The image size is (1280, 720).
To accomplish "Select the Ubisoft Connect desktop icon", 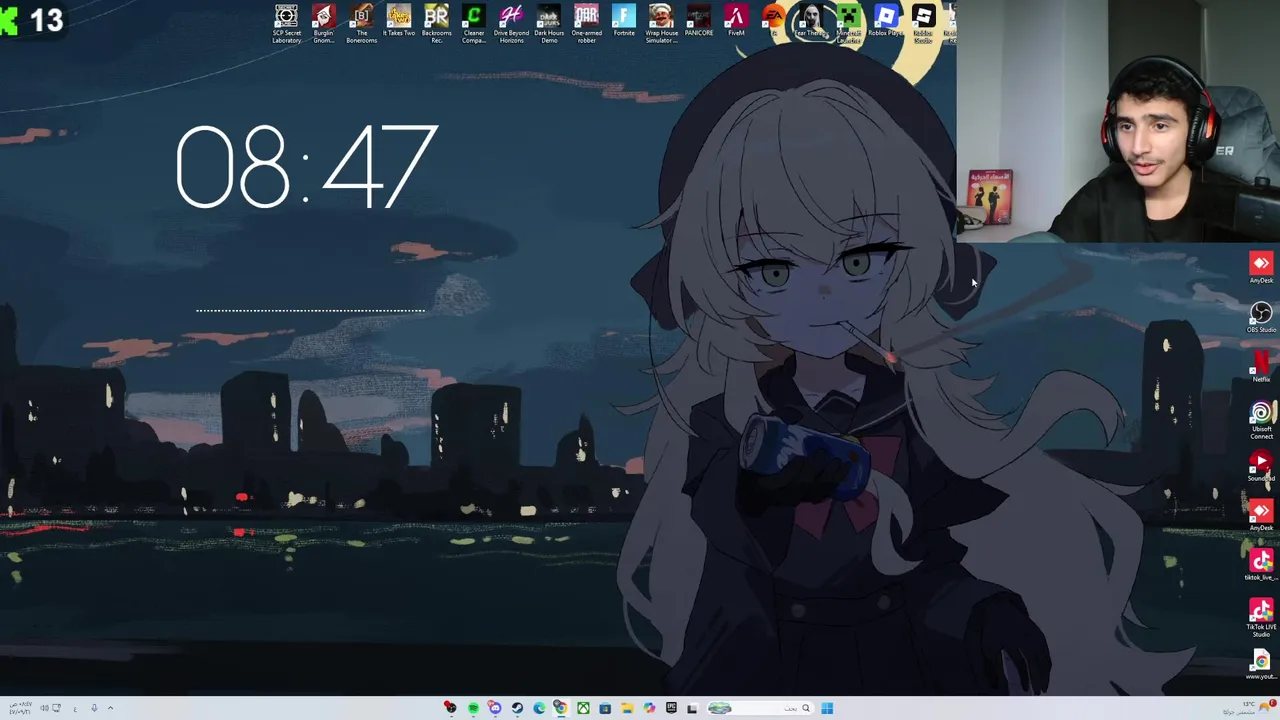I will click(1261, 421).
